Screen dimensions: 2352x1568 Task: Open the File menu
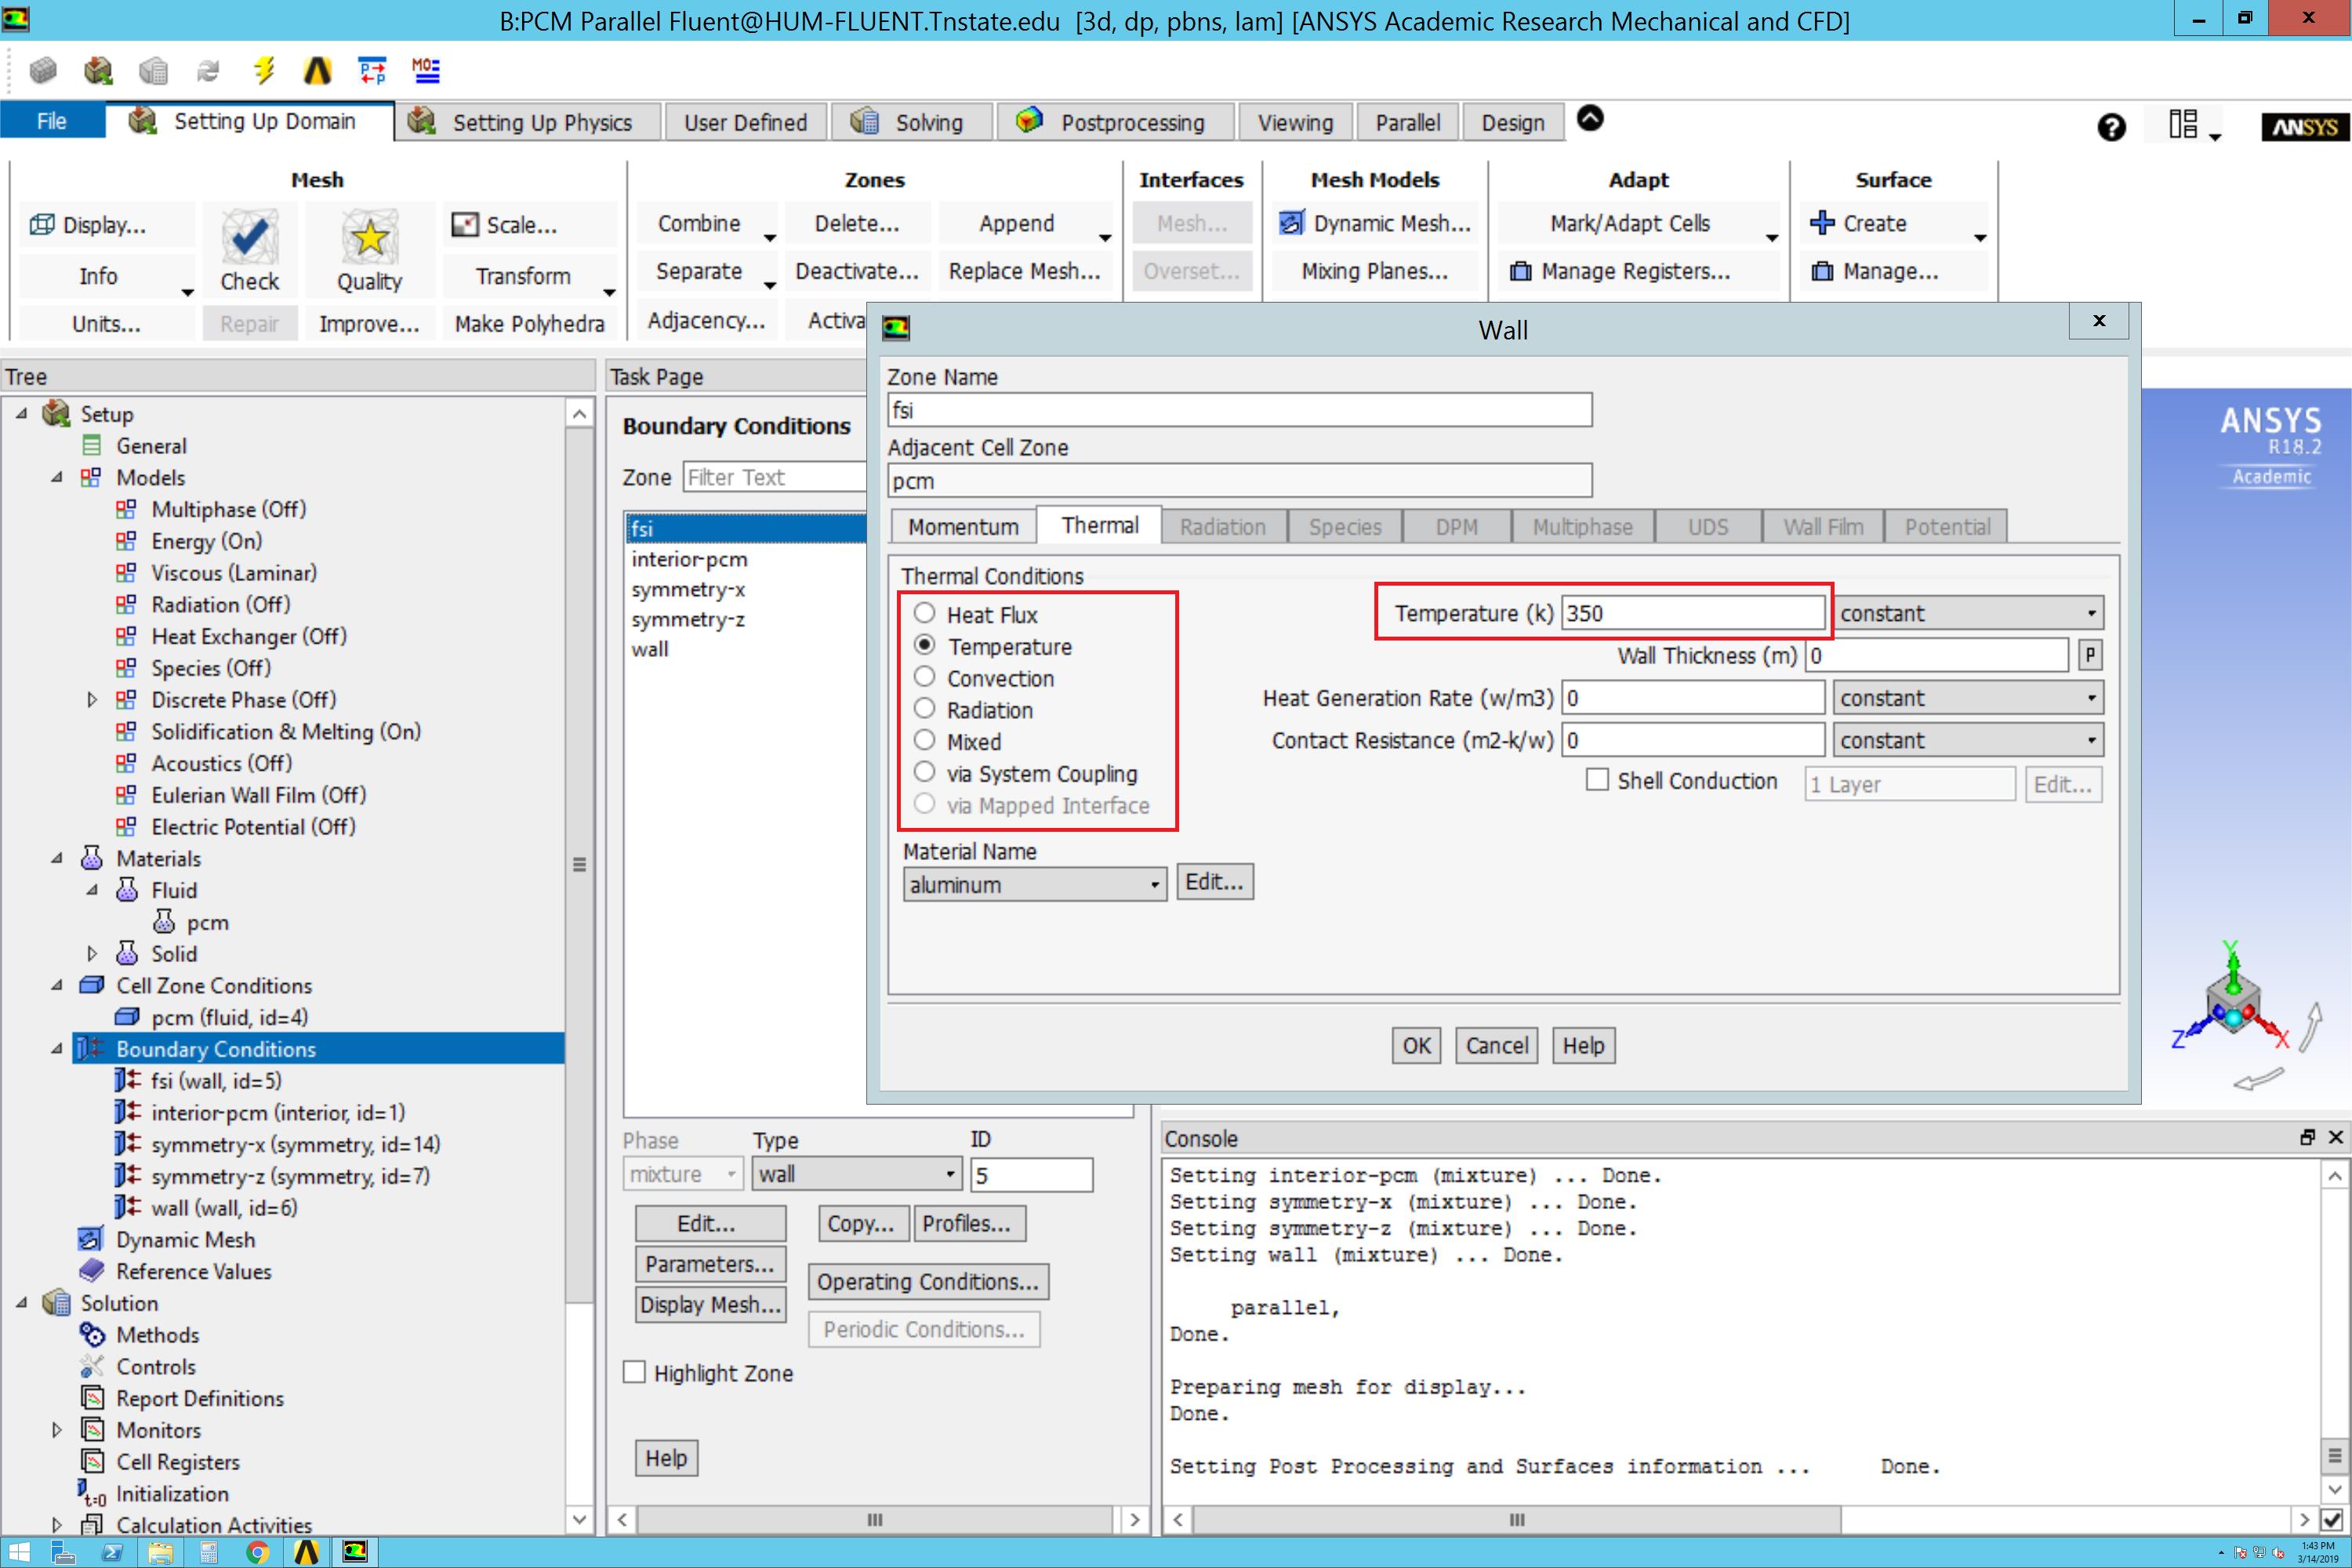52,121
